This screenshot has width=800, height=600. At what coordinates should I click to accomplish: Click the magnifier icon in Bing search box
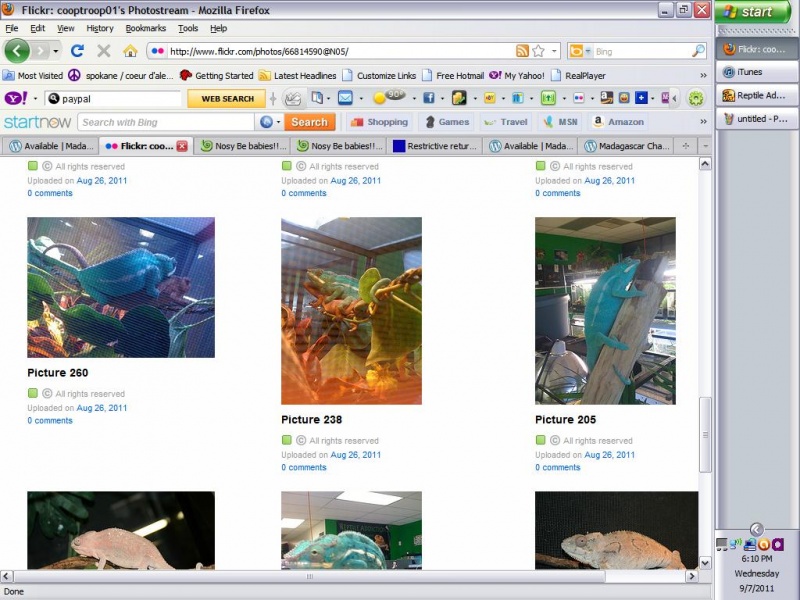698,51
